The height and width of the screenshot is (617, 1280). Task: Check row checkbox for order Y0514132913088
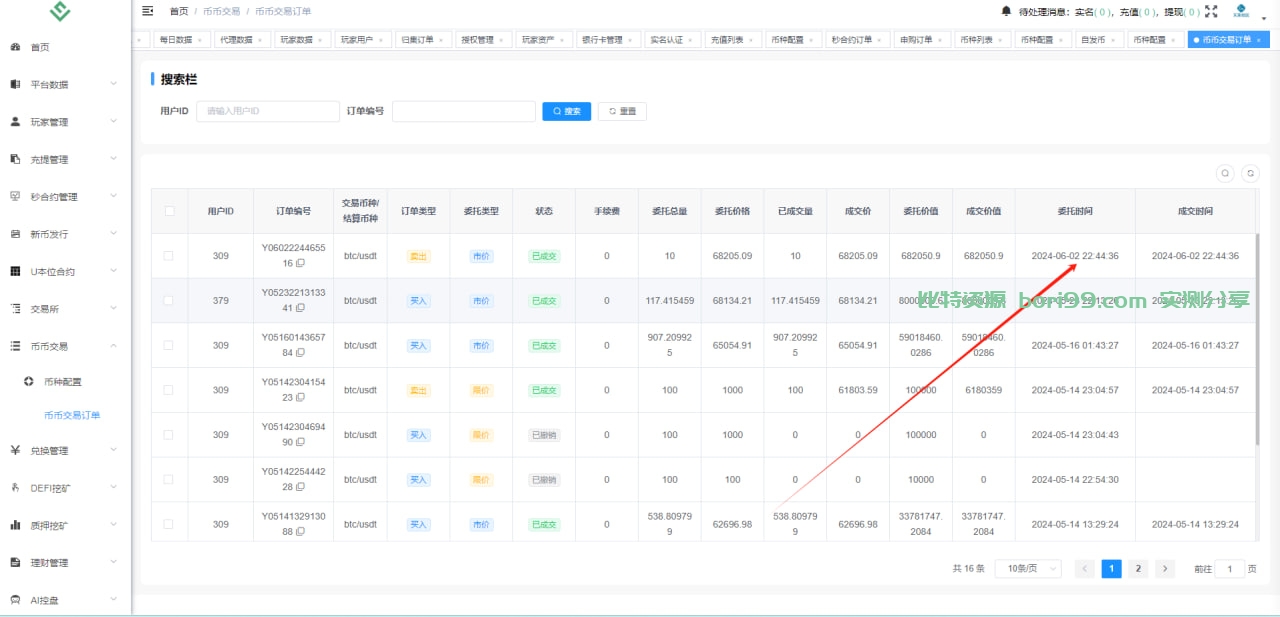click(169, 524)
